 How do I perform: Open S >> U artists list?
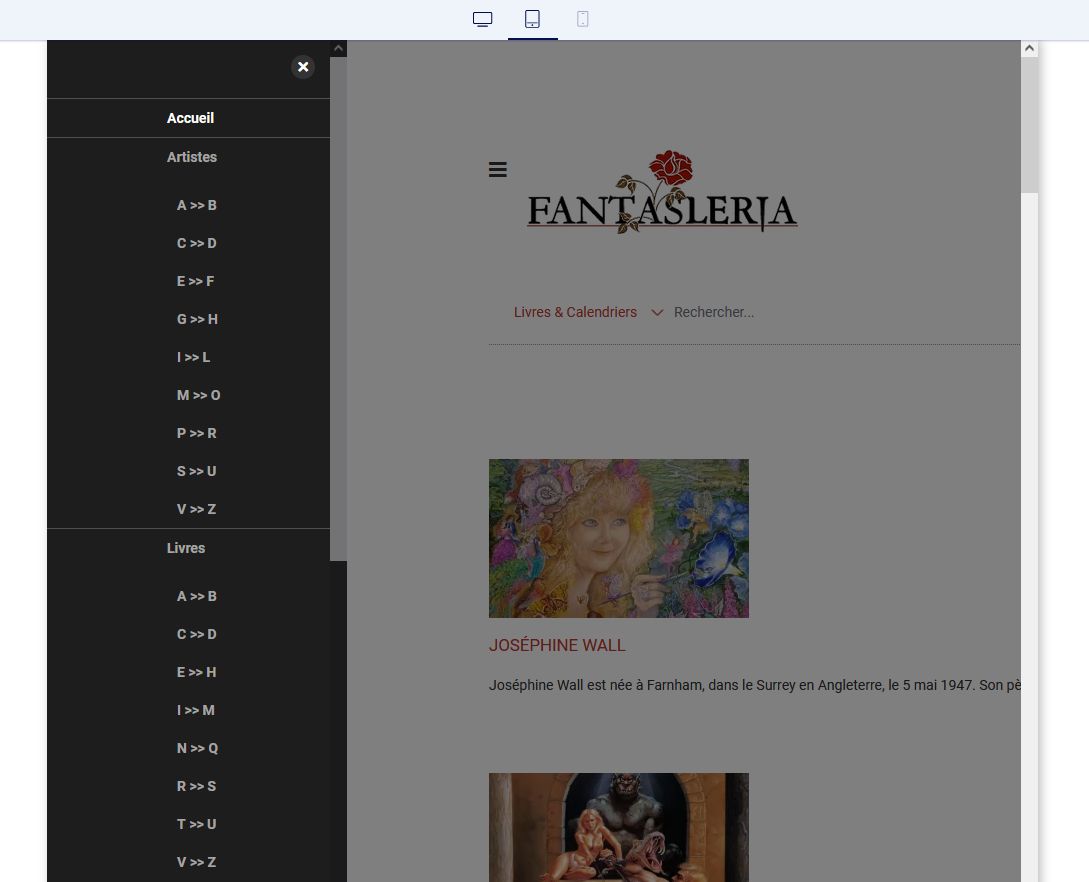click(x=197, y=472)
